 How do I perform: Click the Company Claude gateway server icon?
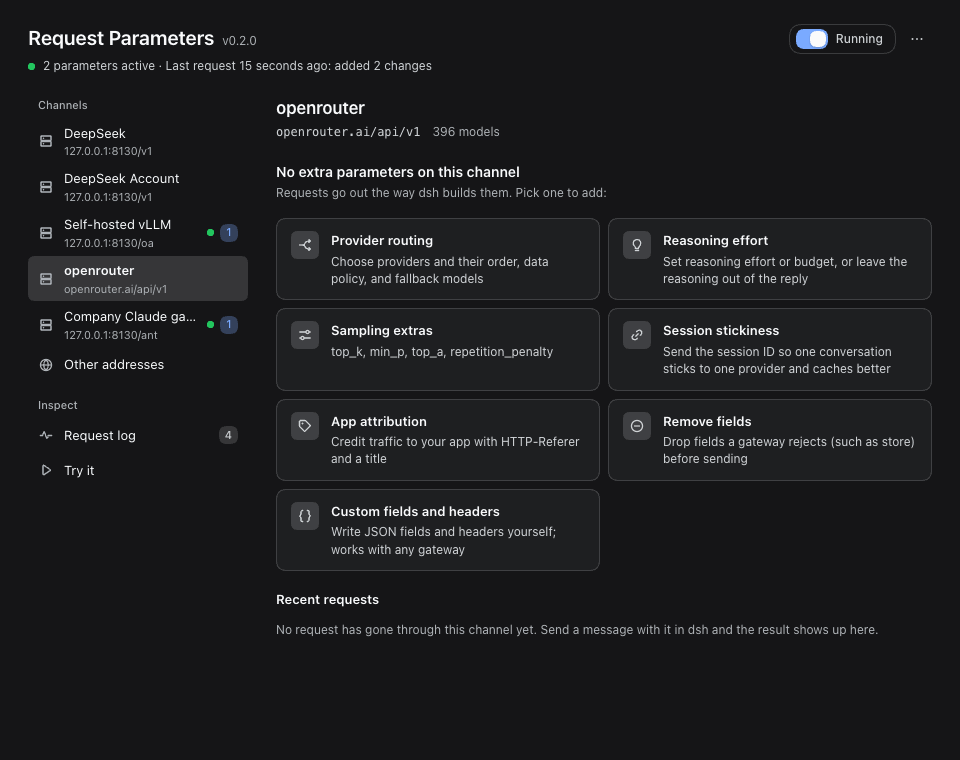click(x=46, y=325)
